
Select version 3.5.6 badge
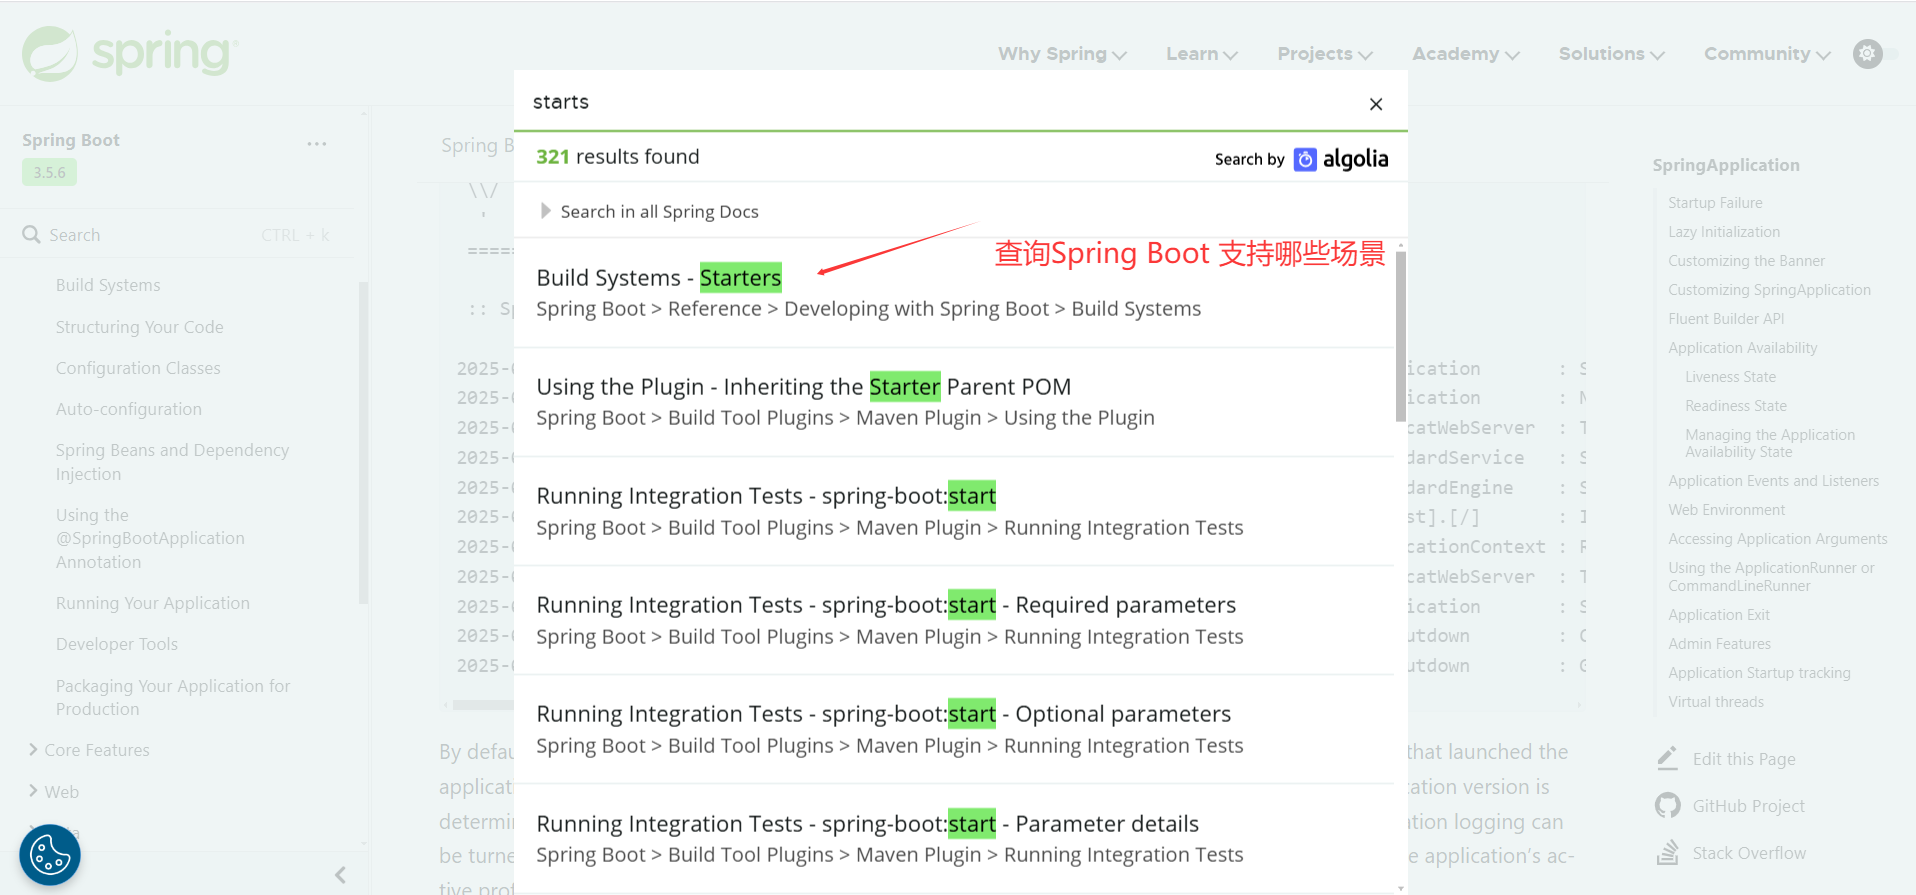49,172
